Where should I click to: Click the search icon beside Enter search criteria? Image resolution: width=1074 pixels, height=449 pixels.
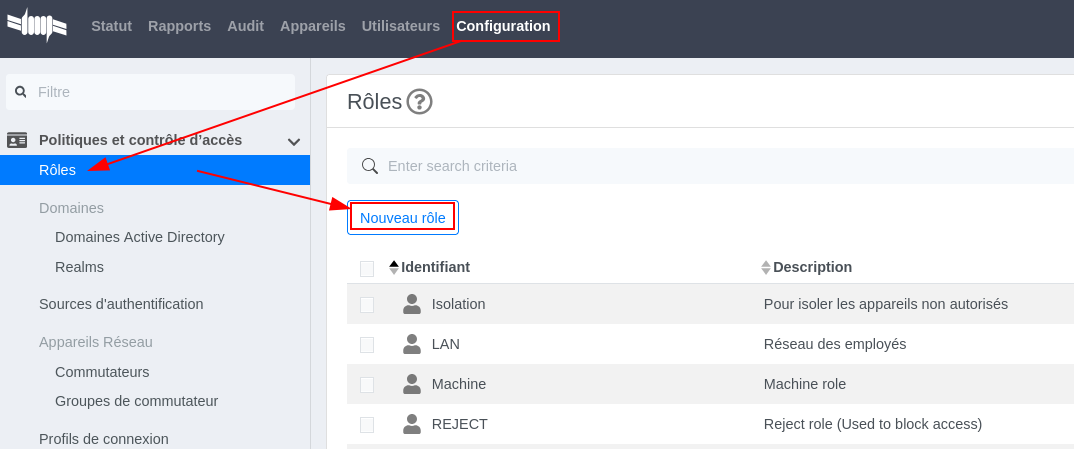point(370,166)
